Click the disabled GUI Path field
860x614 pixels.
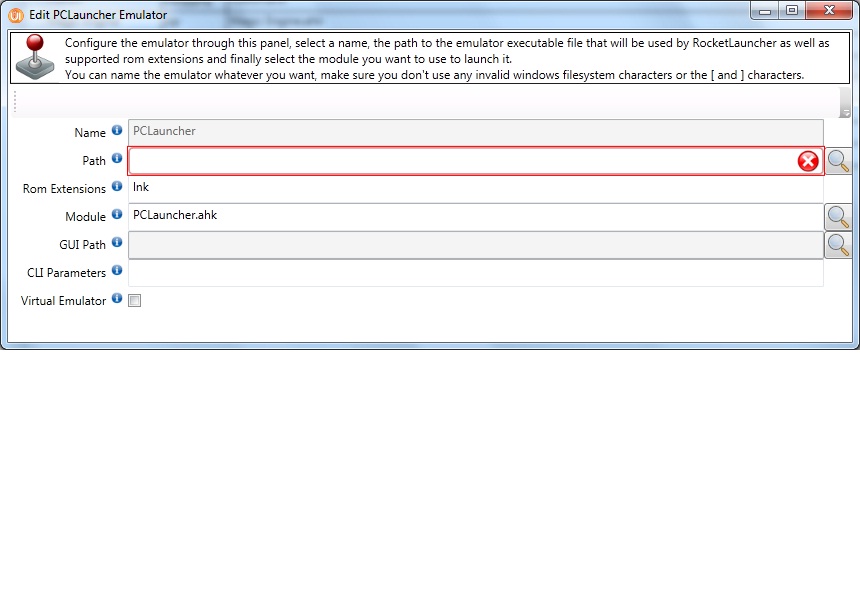point(476,245)
